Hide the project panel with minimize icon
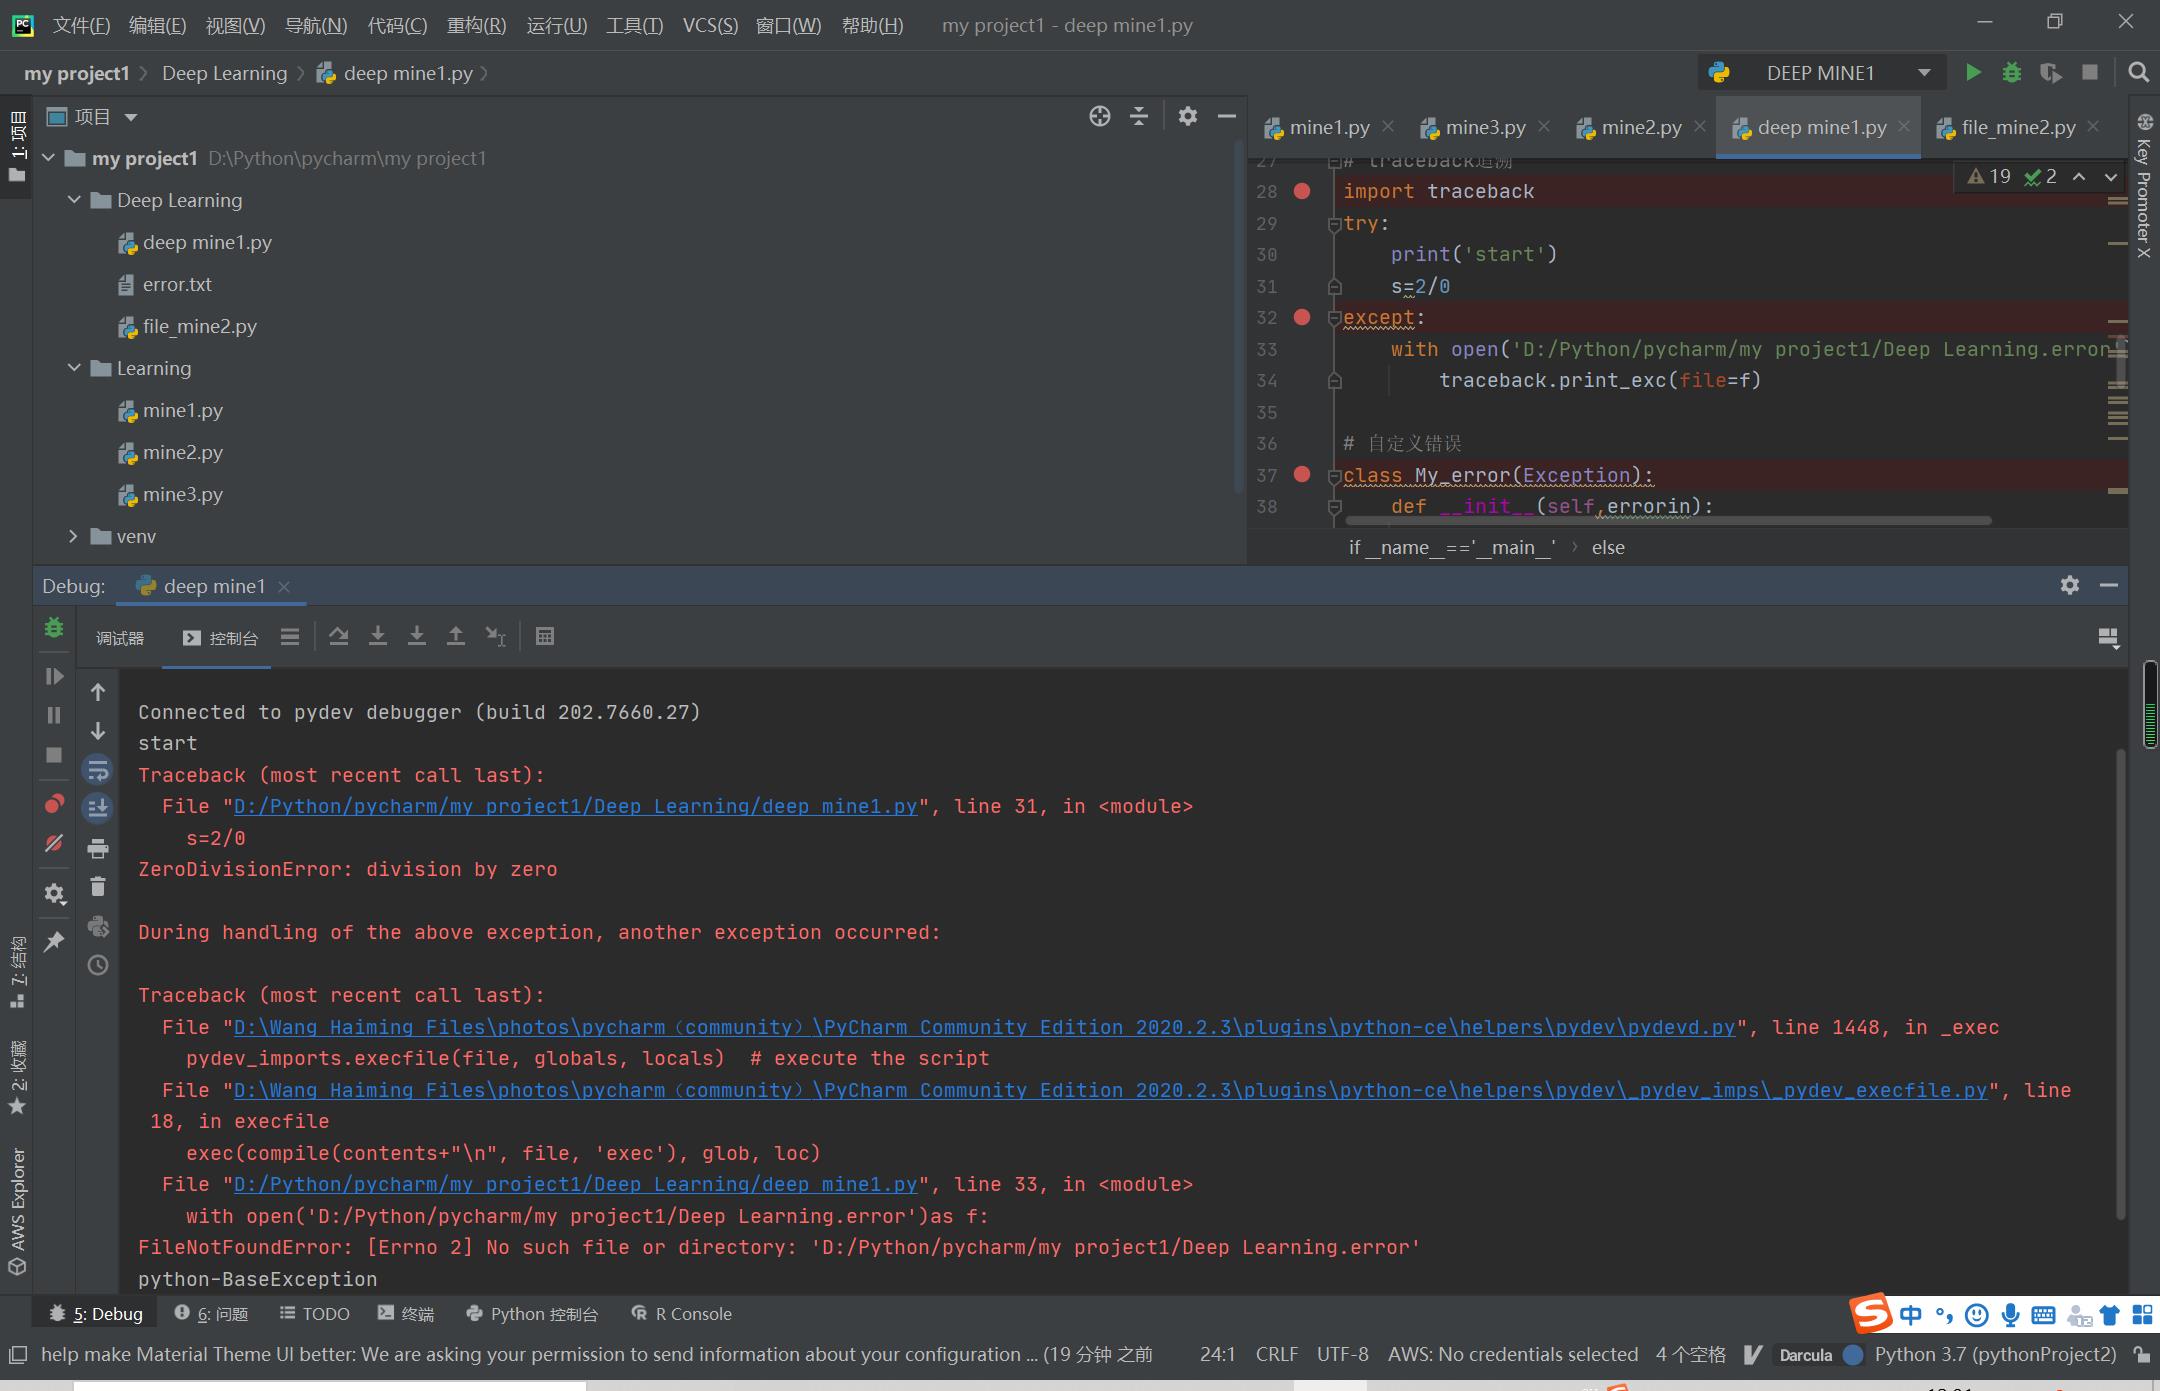The height and width of the screenshot is (1391, 2160). coord(1227,117)
